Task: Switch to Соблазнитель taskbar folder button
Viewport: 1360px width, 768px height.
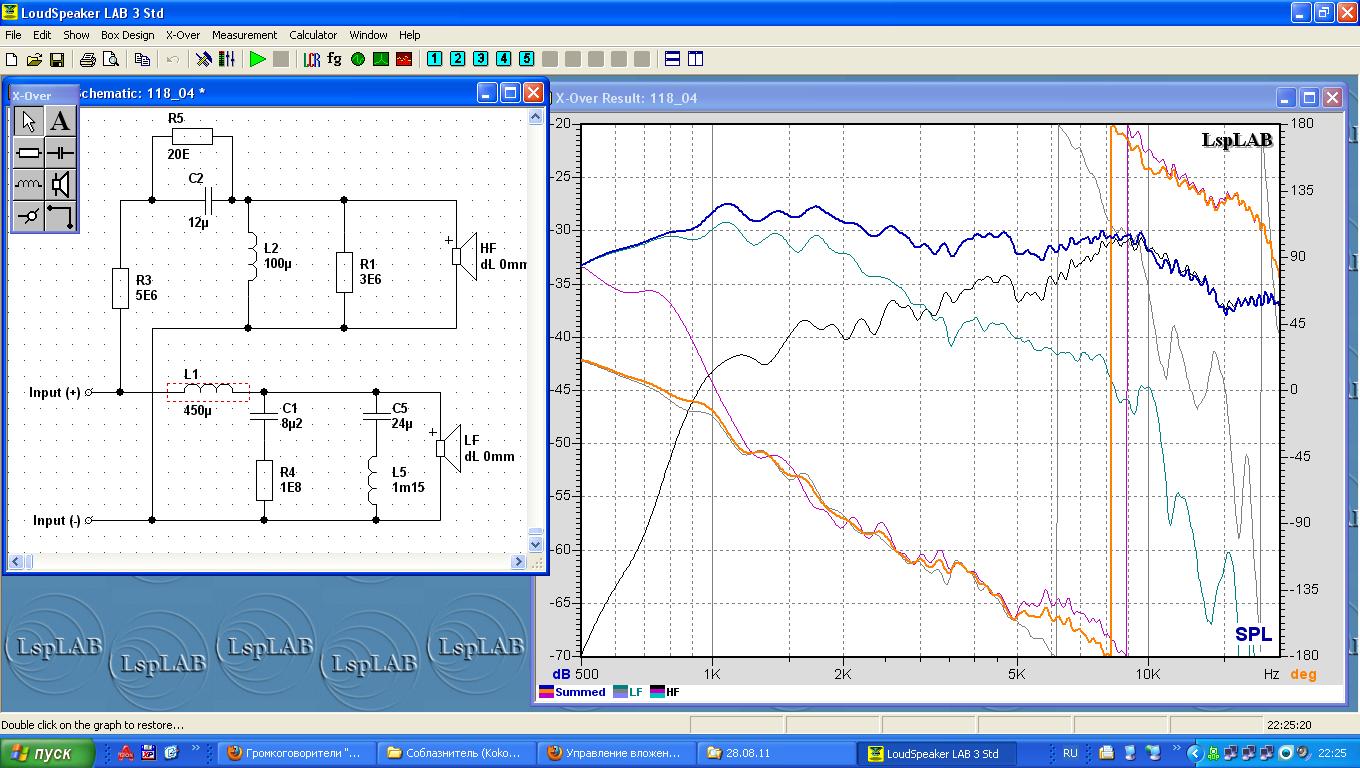Action: [x=456, y=753]
